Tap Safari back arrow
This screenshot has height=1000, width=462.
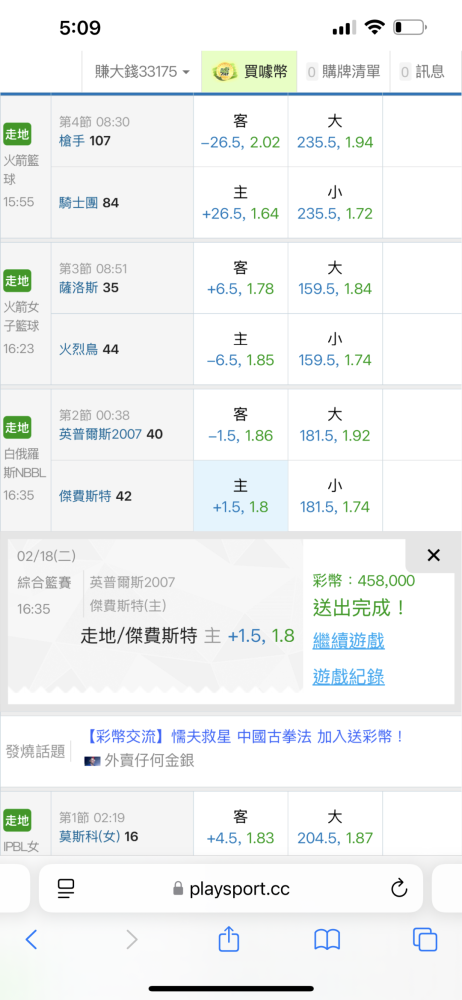click(31, 939)
